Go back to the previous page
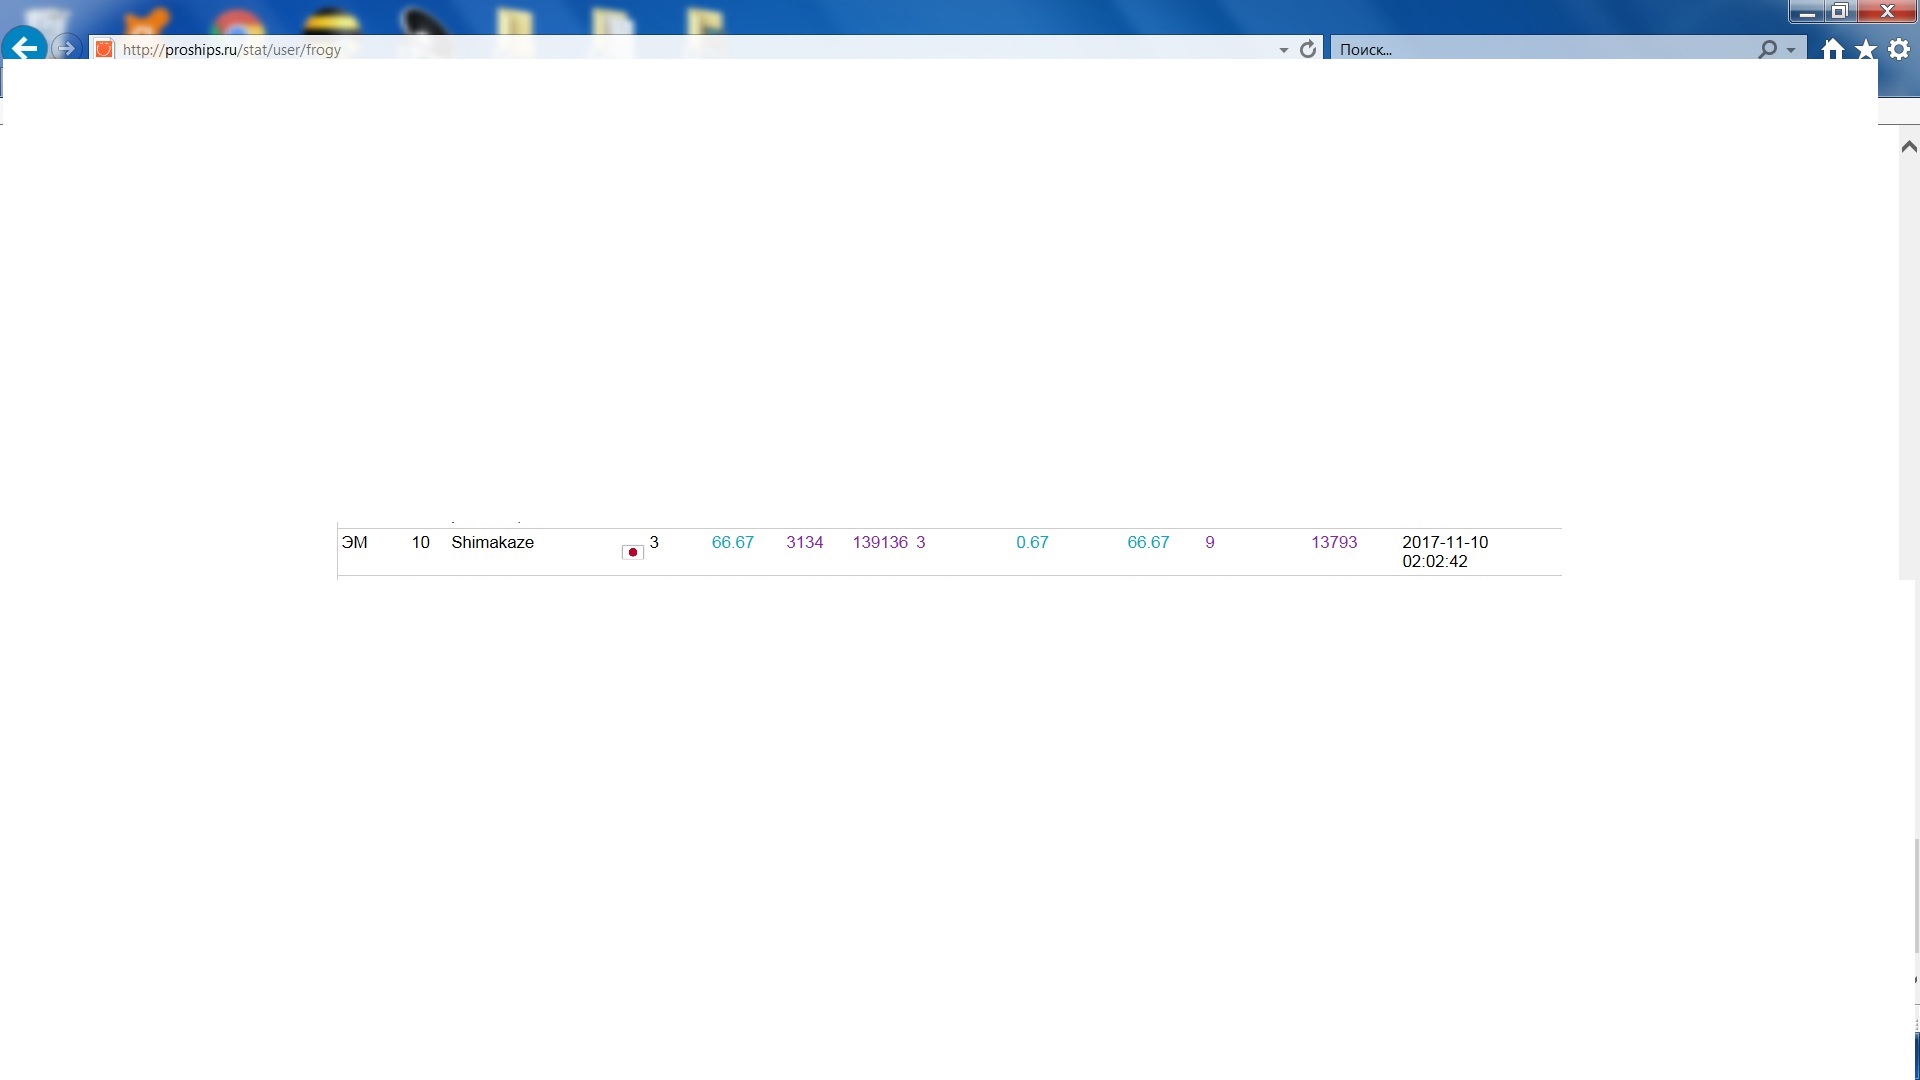This screenshot has height=1080, width=1920. click(25, 47)
